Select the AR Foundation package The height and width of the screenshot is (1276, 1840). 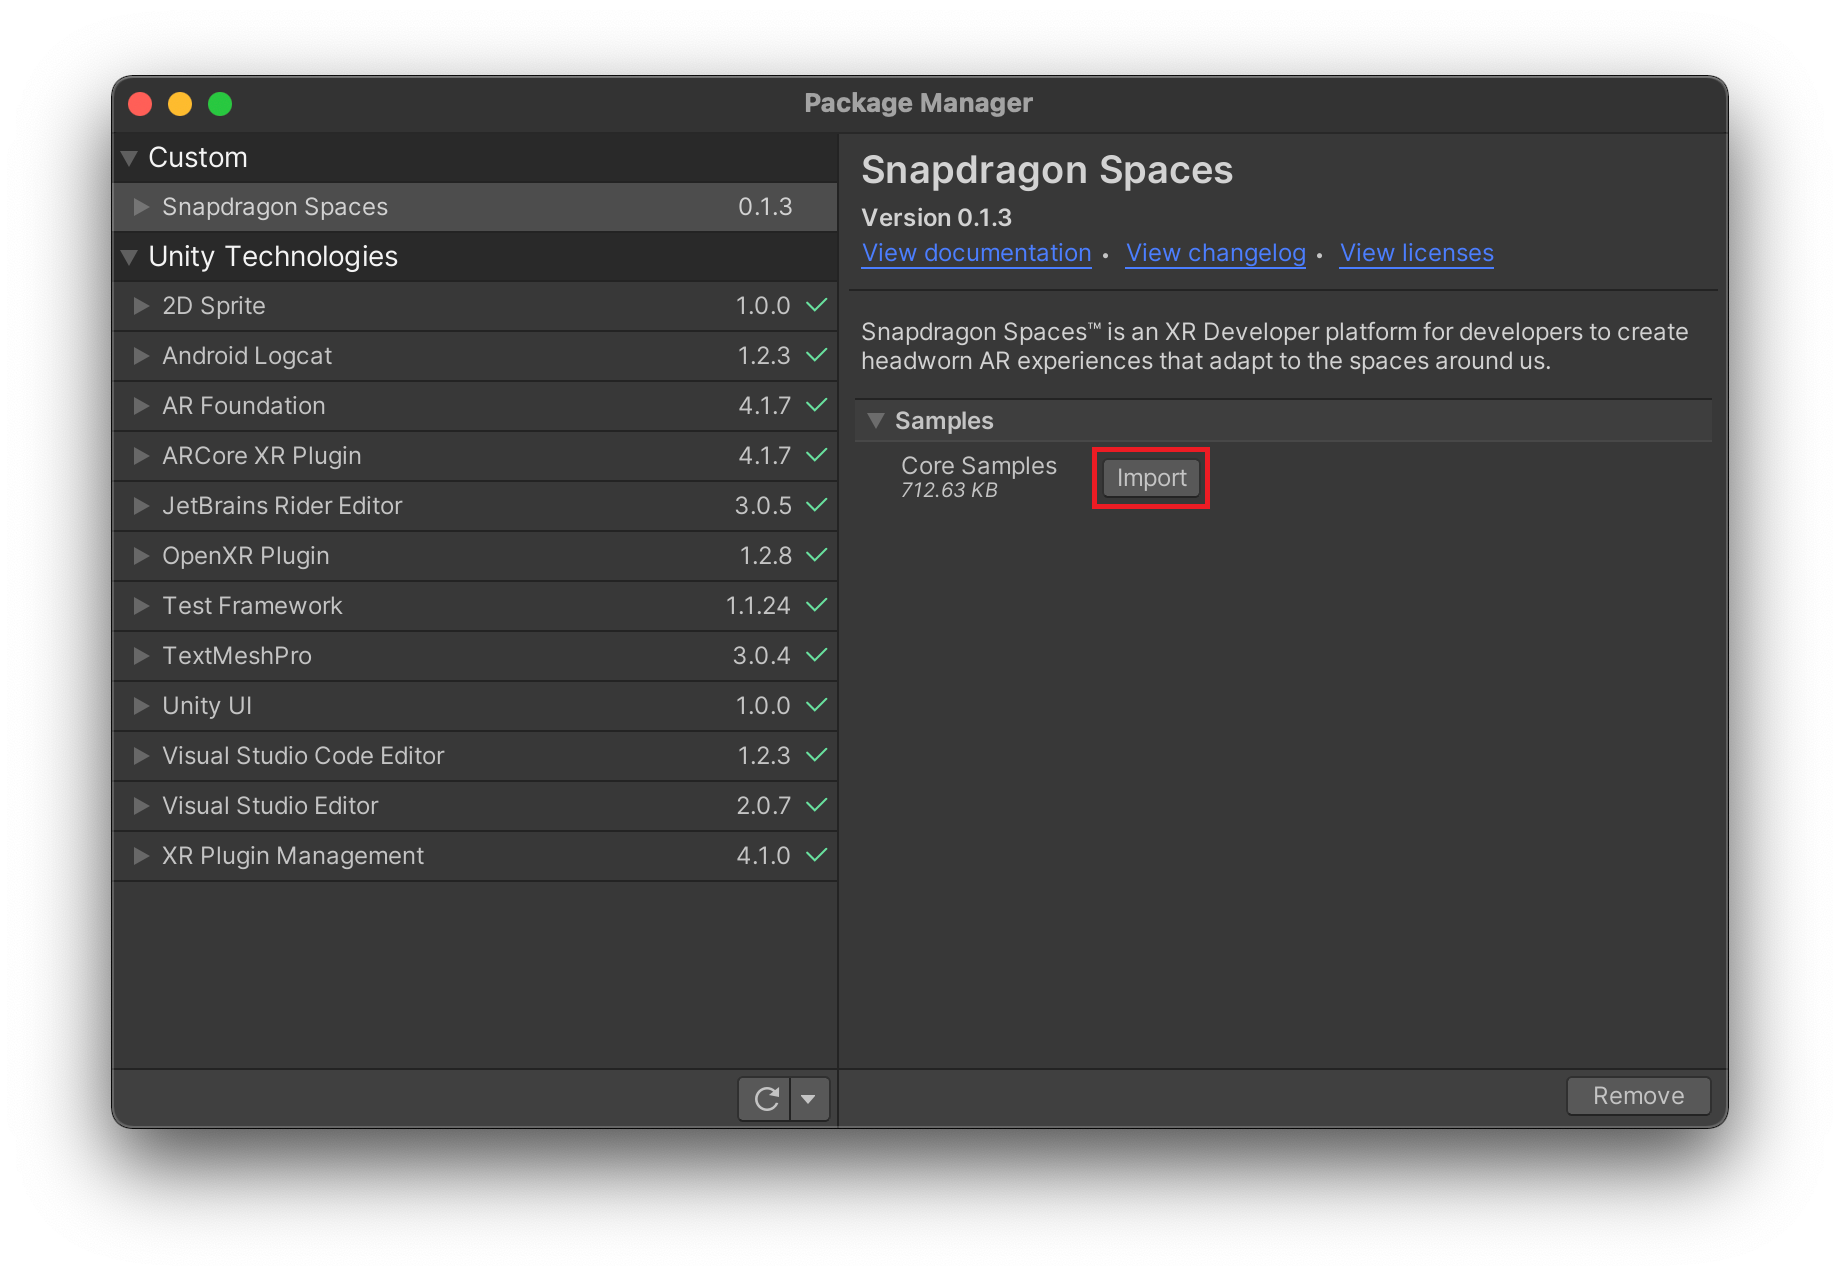tap(475, 406)
